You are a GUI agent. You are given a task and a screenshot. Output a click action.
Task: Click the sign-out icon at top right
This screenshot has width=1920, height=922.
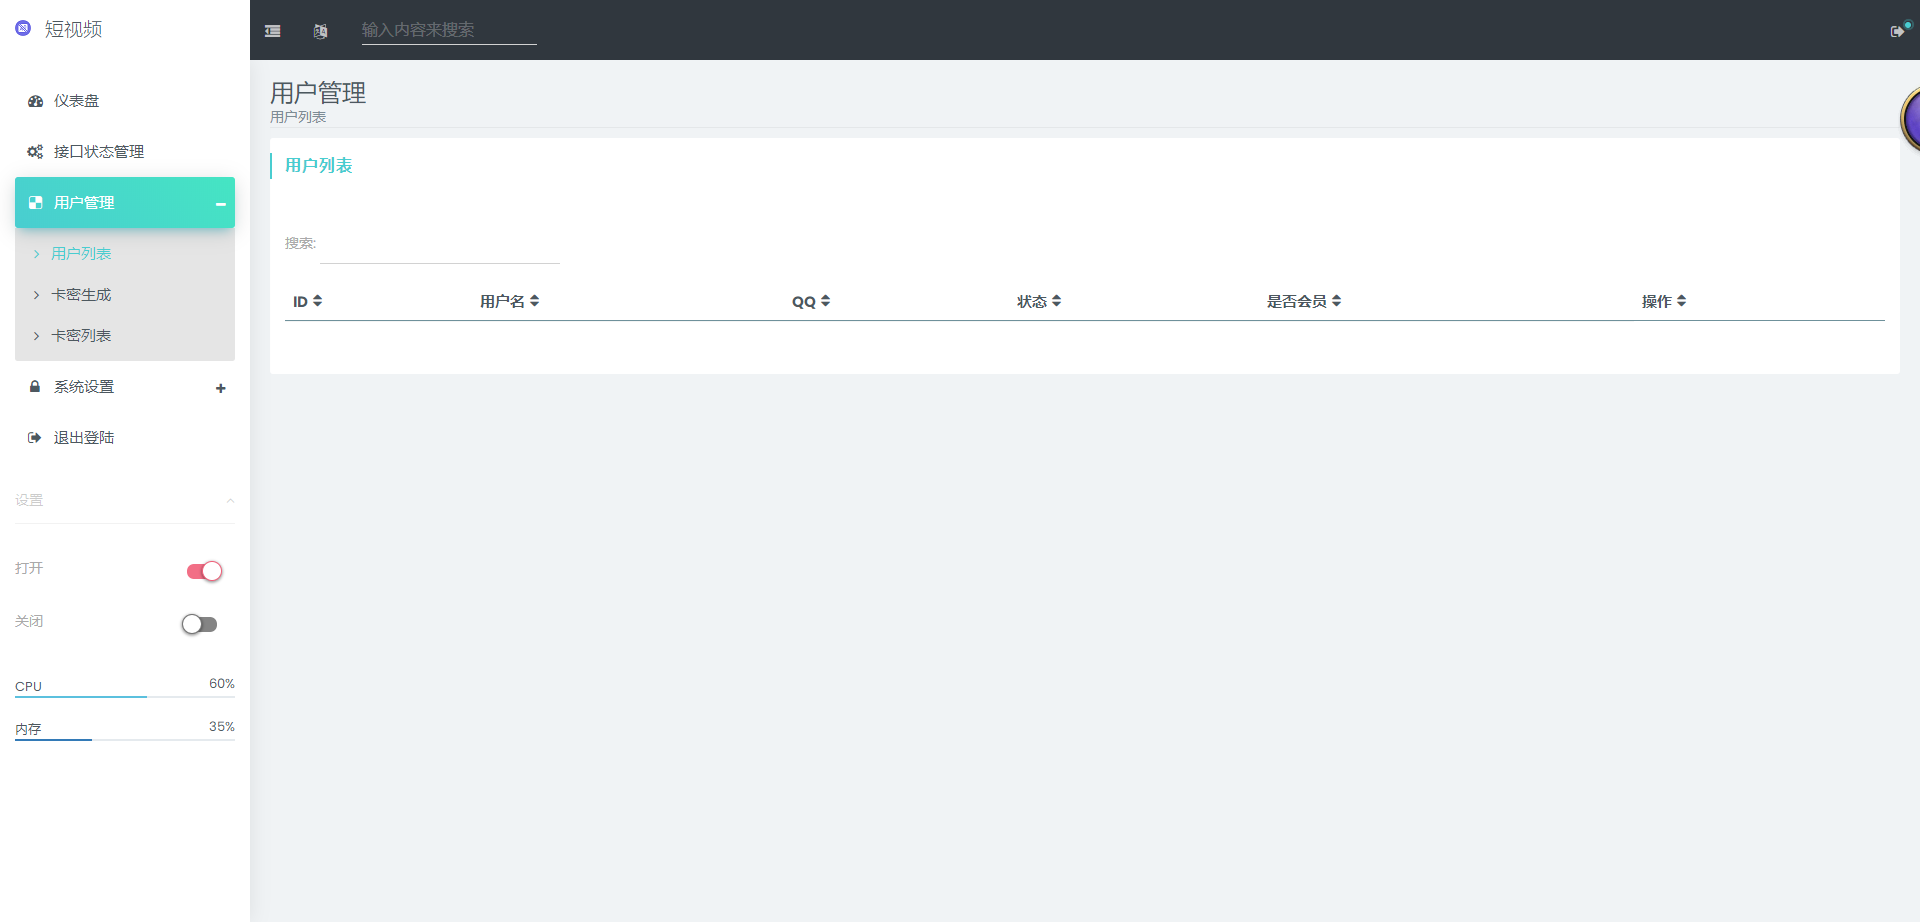pos(1897,31)
